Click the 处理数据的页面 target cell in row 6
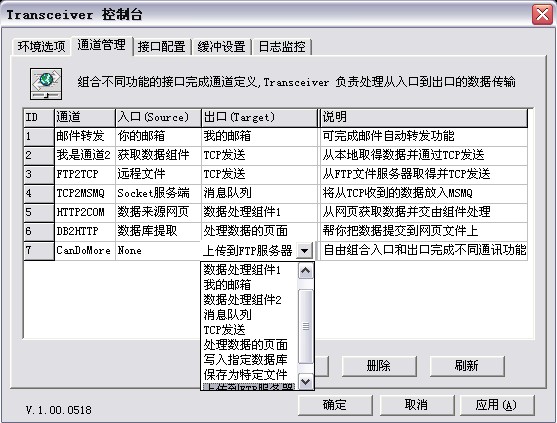557x423 pixels. (259, 232)
